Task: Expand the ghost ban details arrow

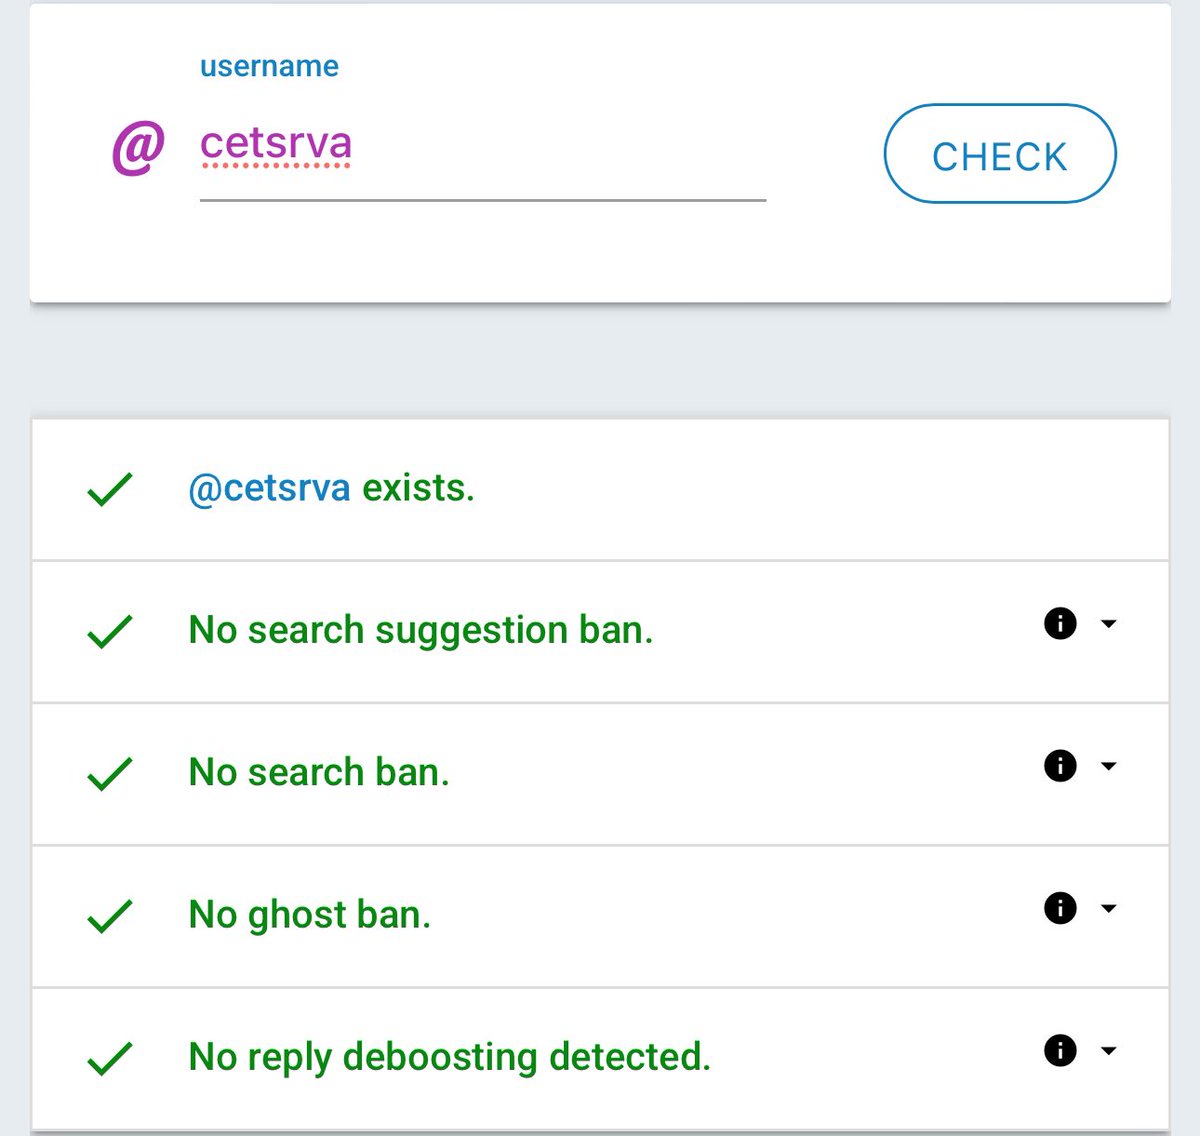Action: click(1108, 908)
